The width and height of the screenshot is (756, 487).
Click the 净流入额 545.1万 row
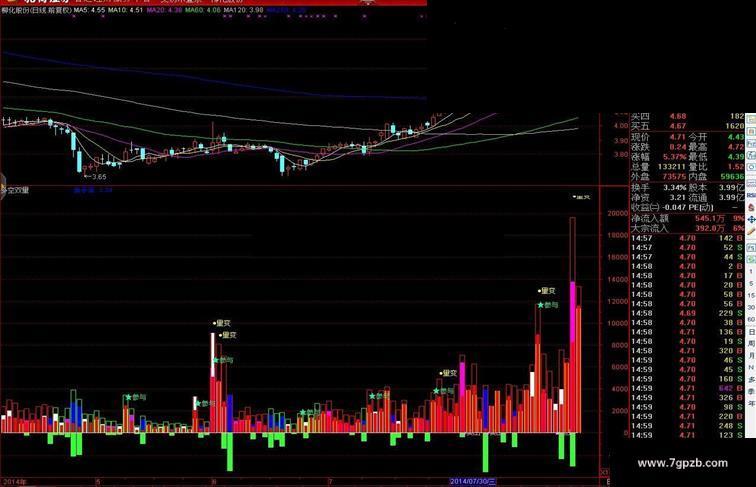[x=688, y=218]
